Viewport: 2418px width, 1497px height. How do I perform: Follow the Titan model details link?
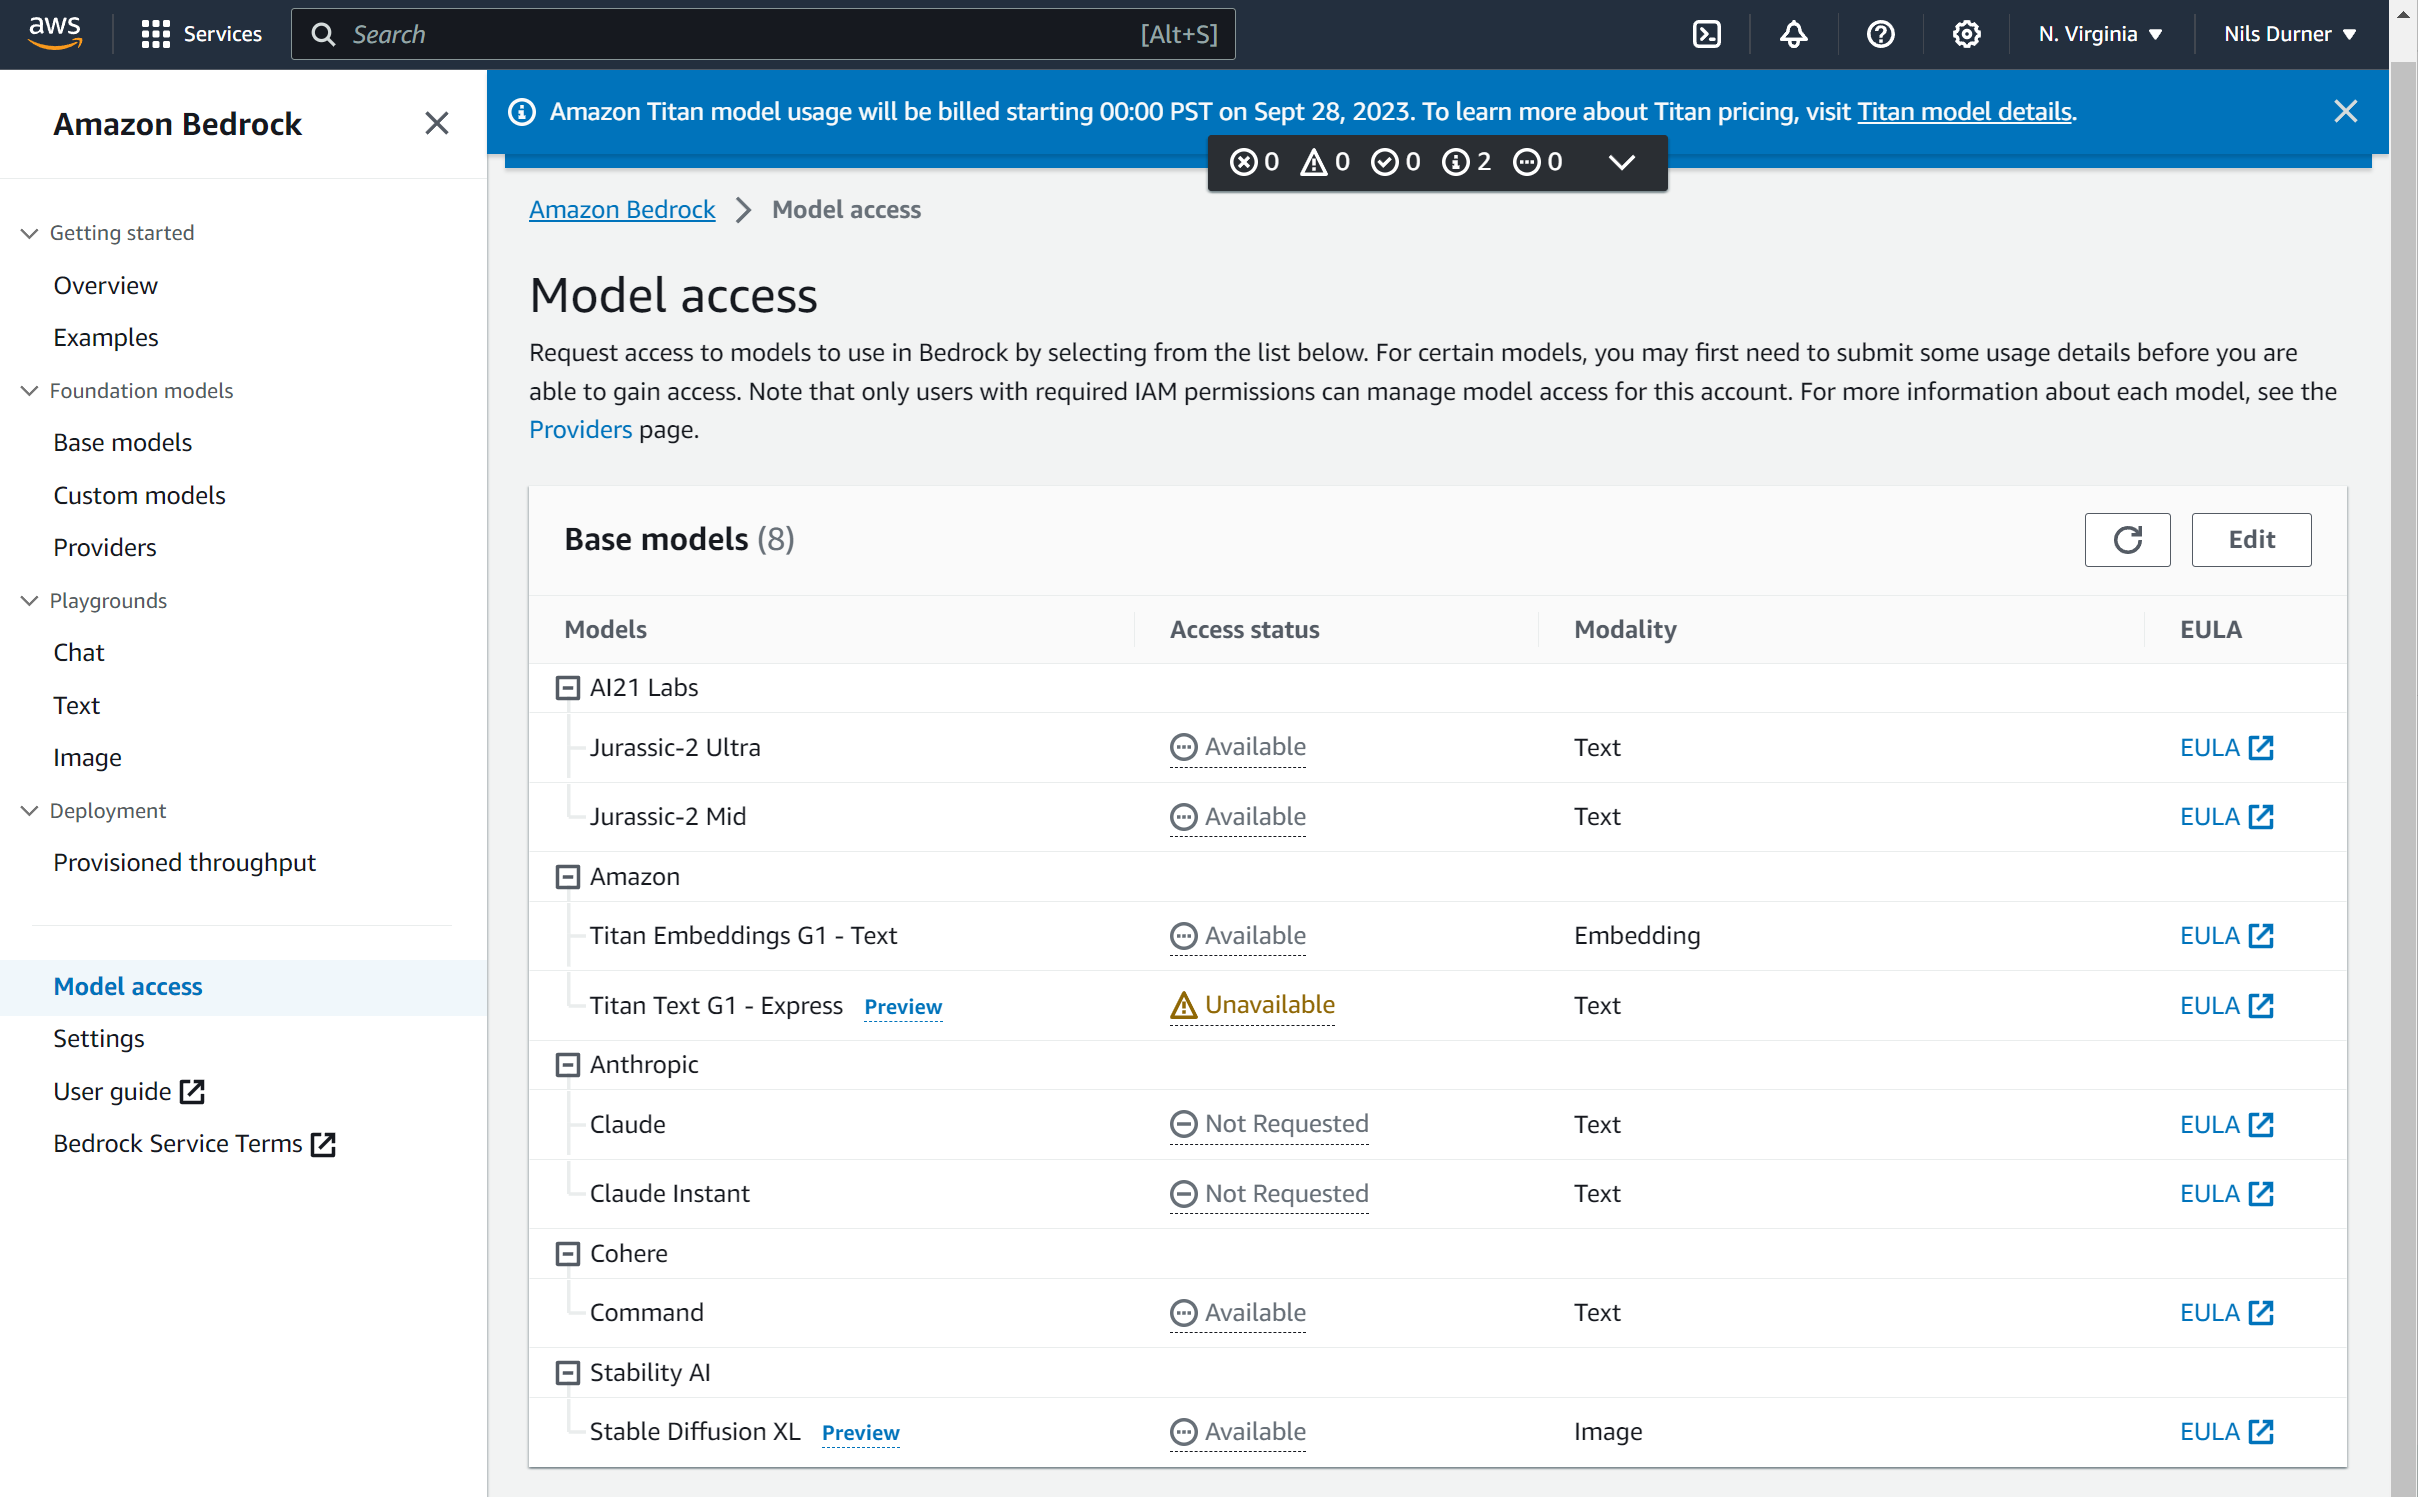[1964, 111]
